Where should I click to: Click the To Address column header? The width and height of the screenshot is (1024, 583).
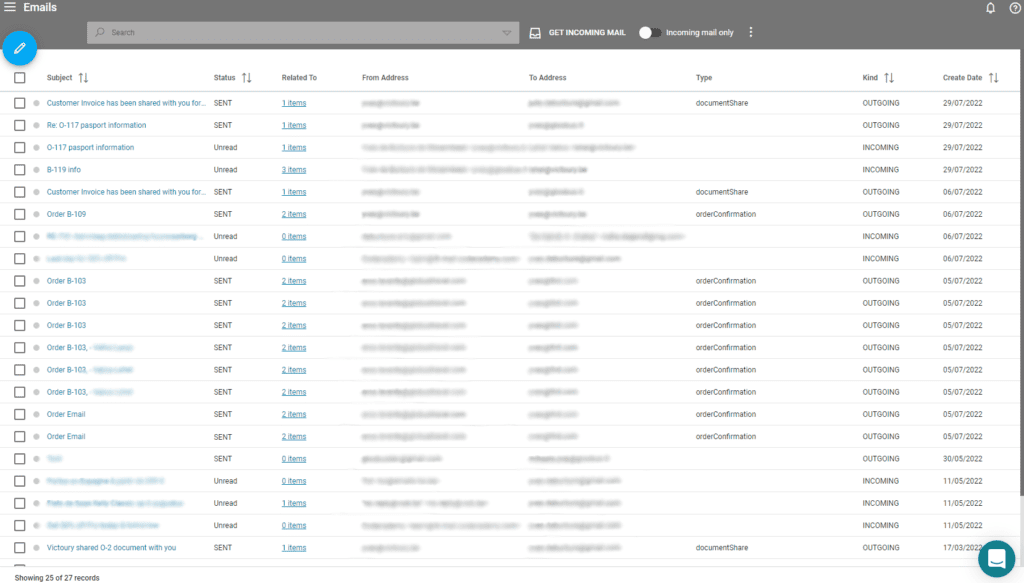coord(547,78)
